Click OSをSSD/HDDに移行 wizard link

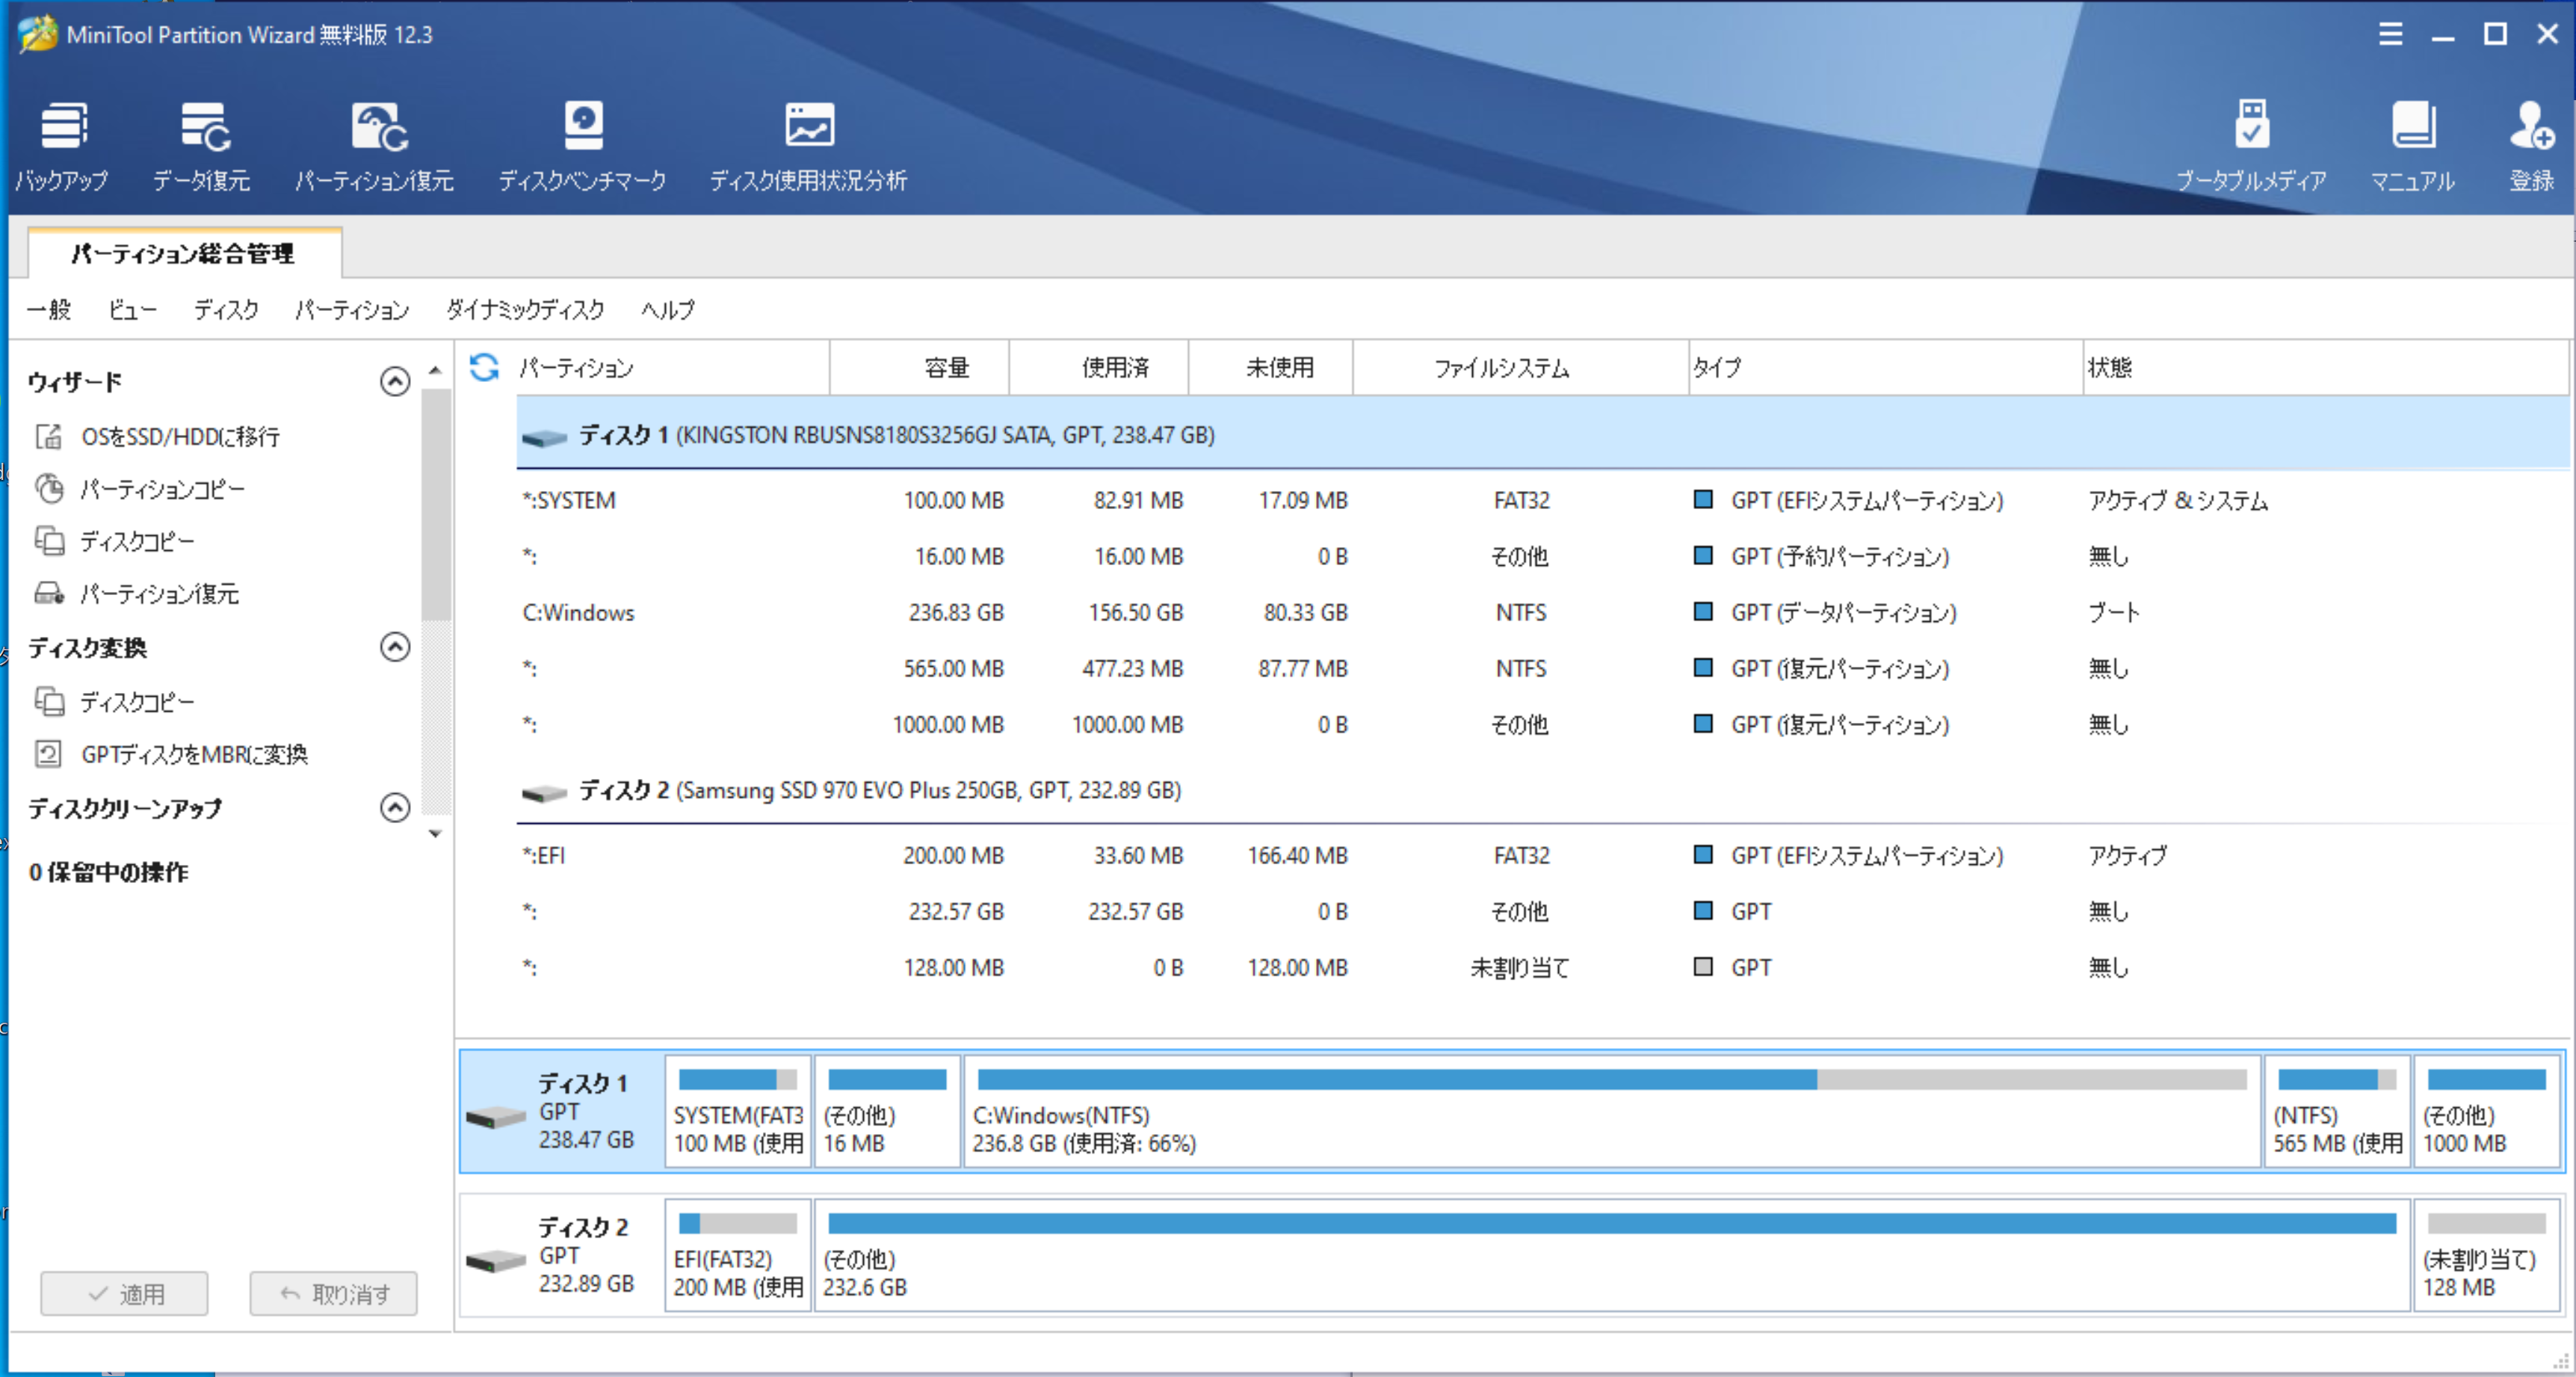(180, 437)
